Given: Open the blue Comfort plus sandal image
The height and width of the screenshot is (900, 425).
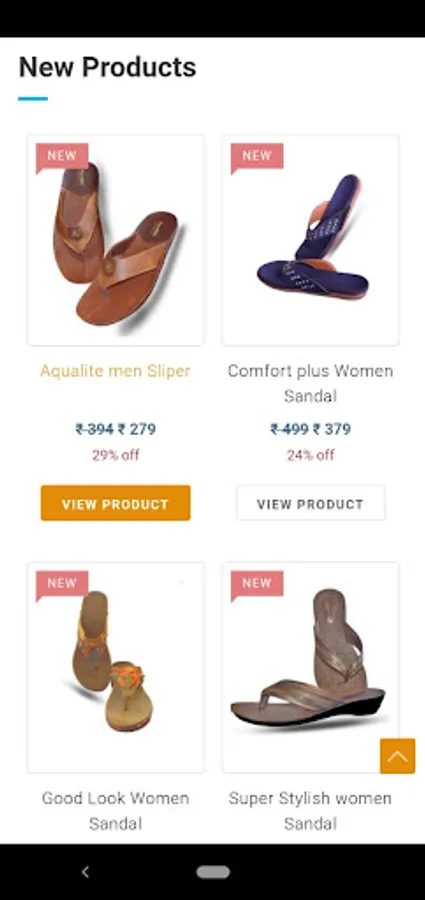Looking at the screenshot, I should point(311,240).
